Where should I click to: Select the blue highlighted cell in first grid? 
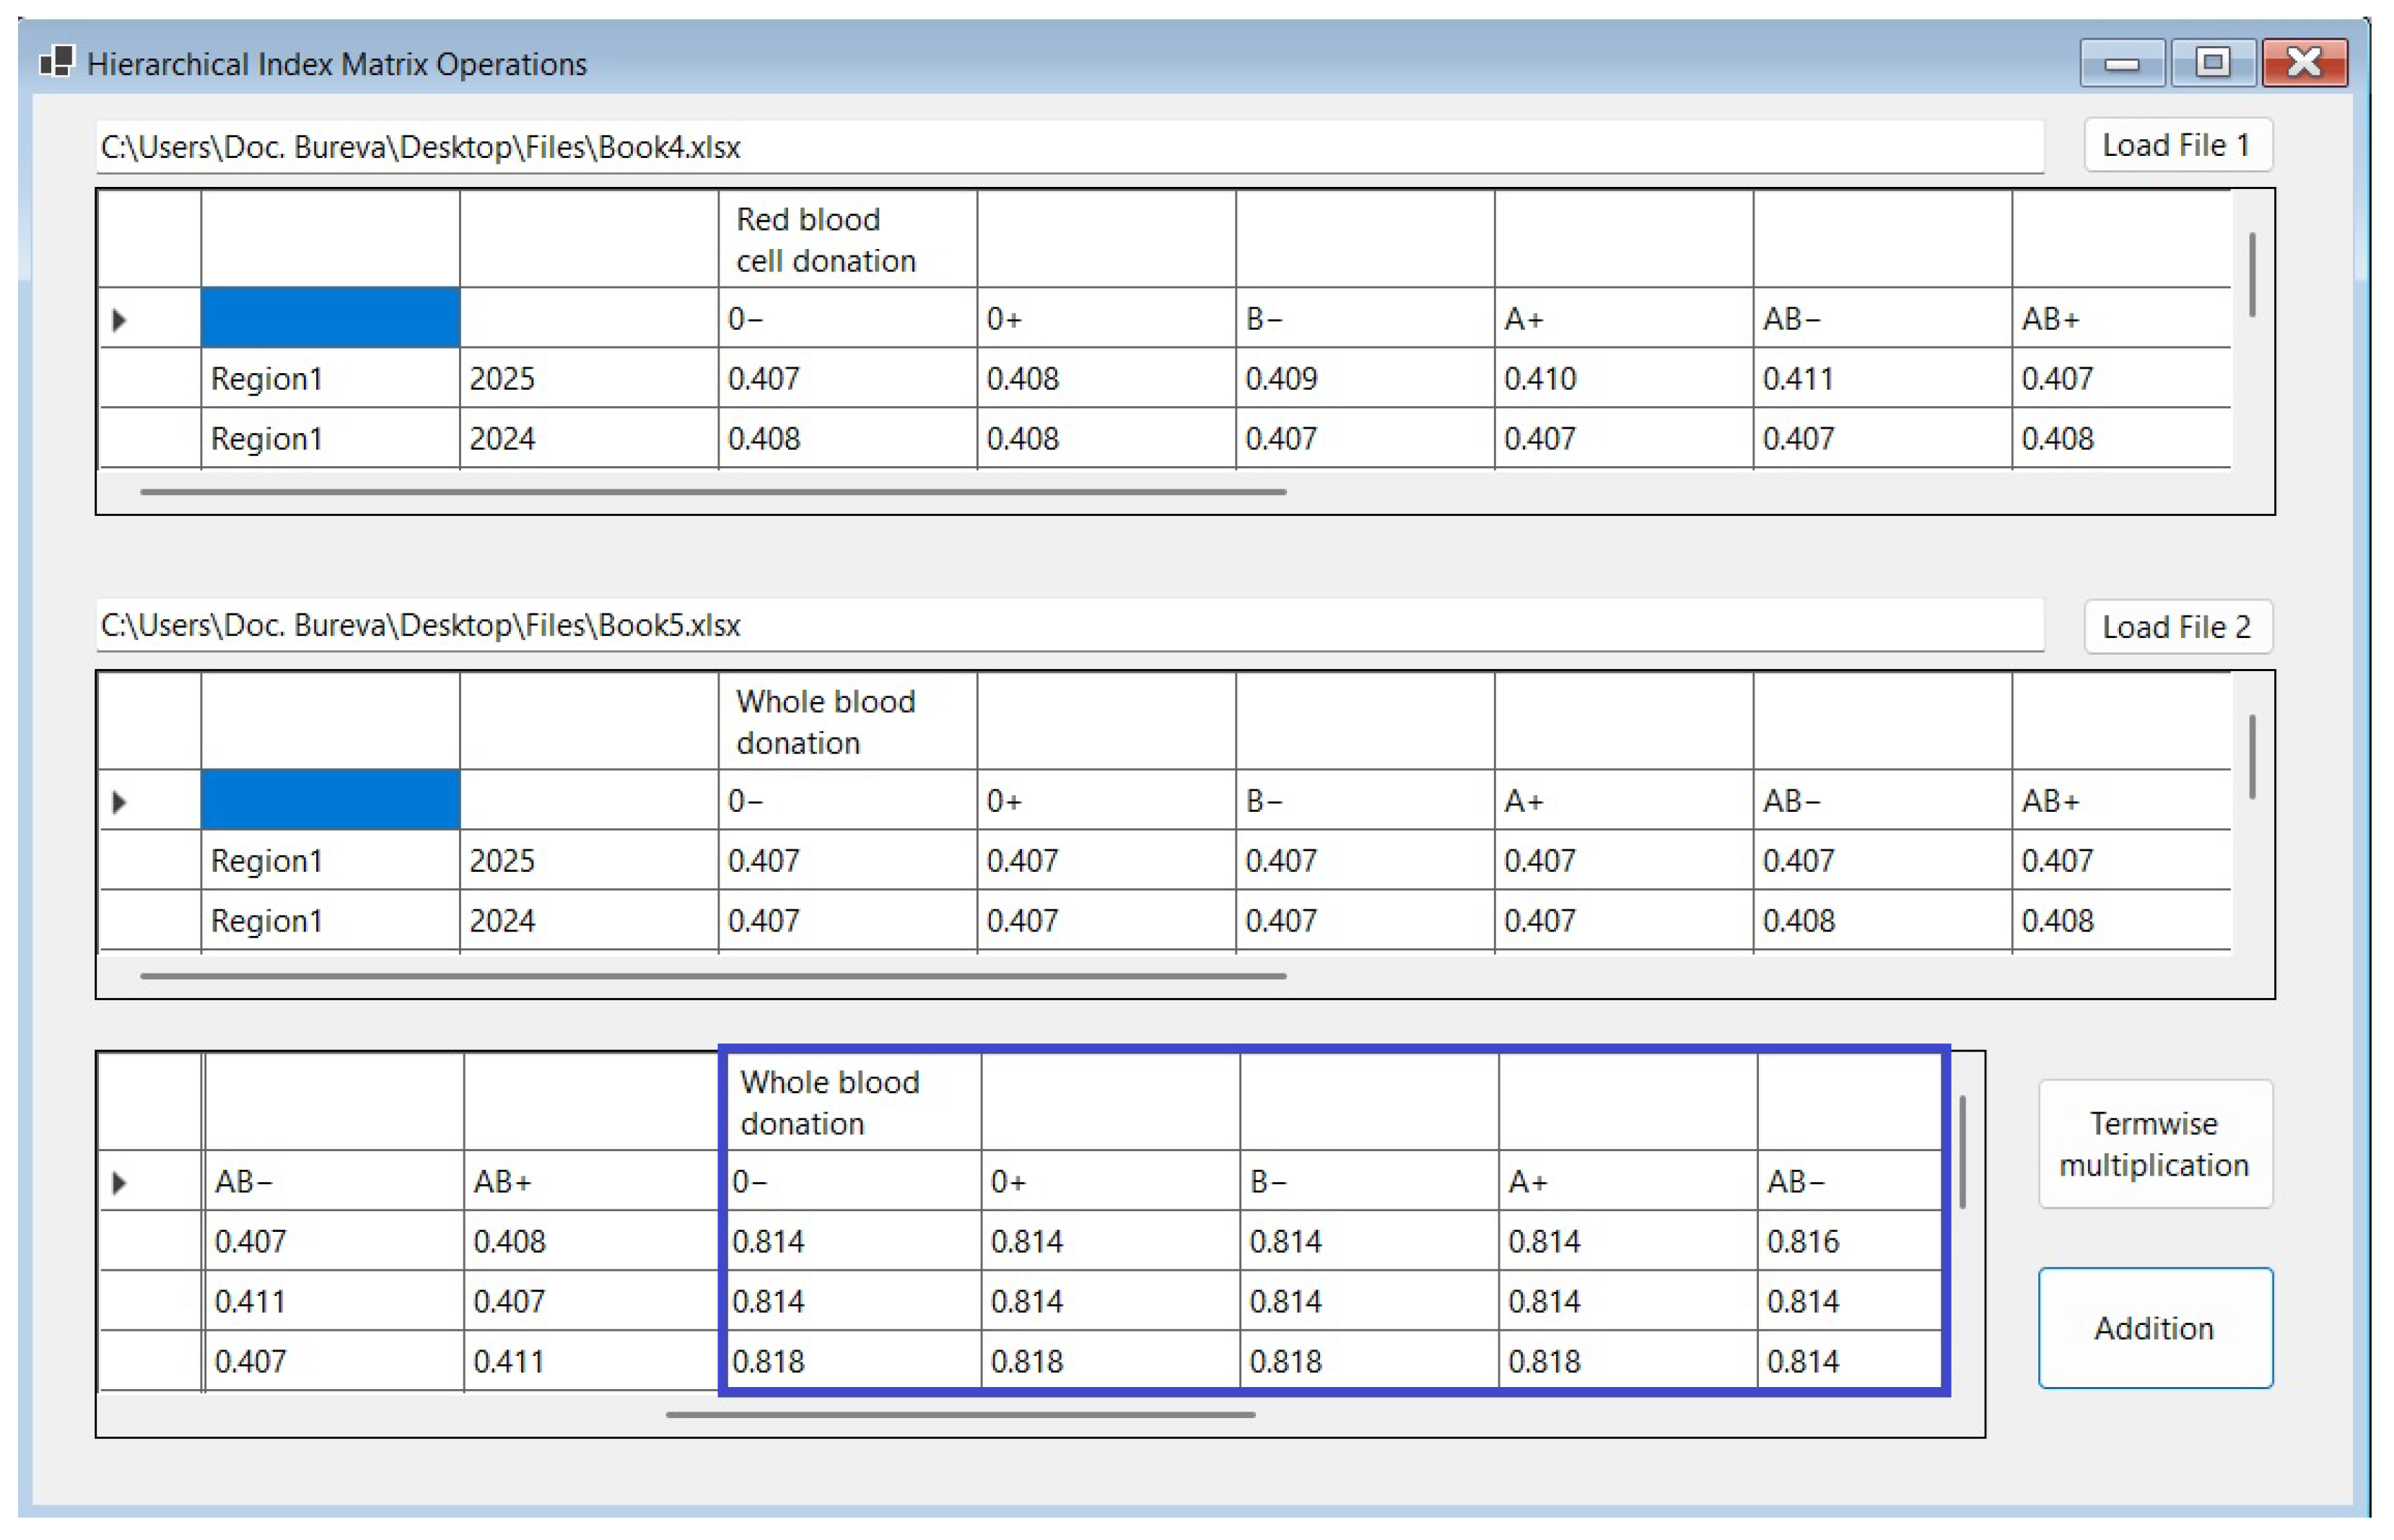[x=330, y=318]
